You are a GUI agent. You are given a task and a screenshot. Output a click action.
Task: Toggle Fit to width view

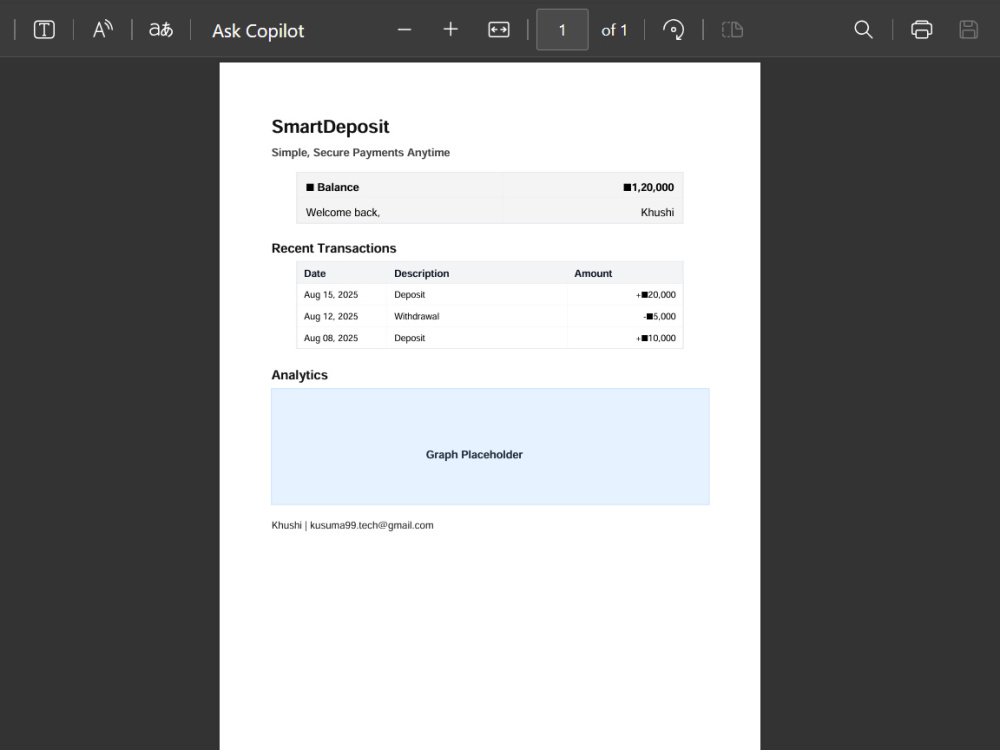(499, 30)
